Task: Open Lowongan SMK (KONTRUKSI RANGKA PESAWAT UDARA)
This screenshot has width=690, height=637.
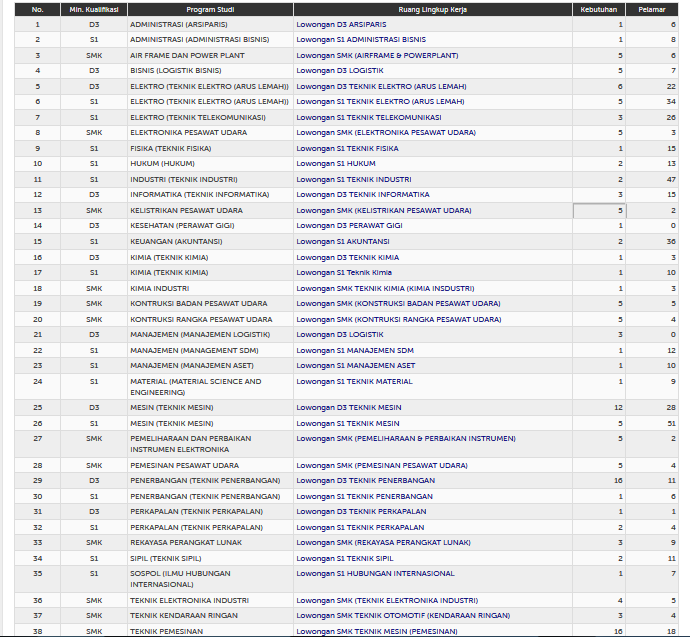Action: [x=399, y=319]
